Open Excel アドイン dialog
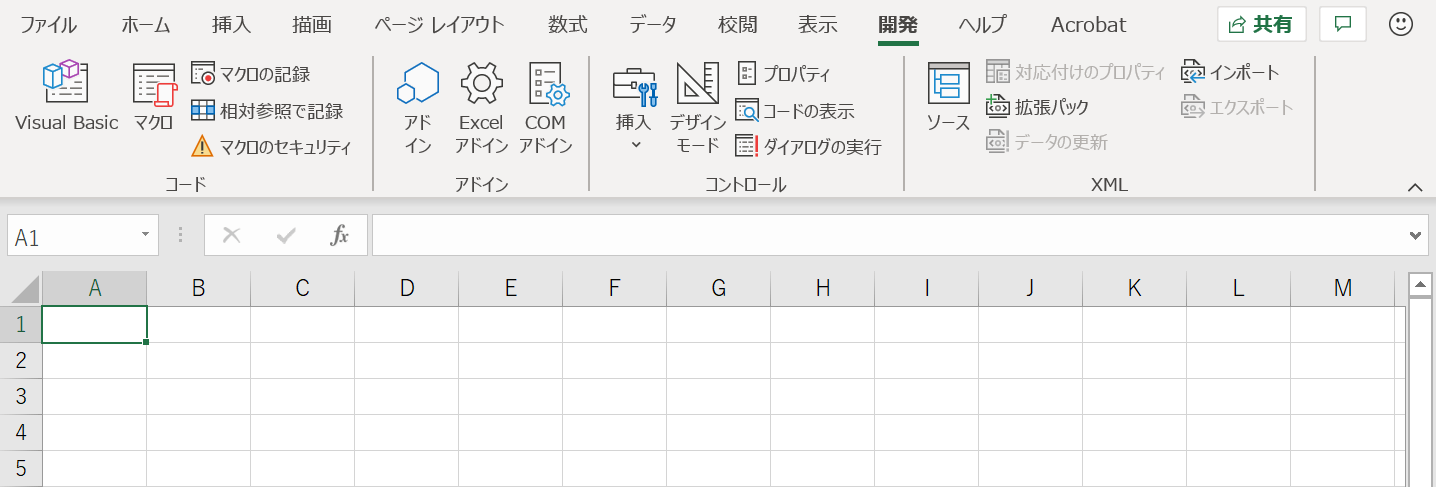This screenshot has width=1436, height=487. coord(481,108)
